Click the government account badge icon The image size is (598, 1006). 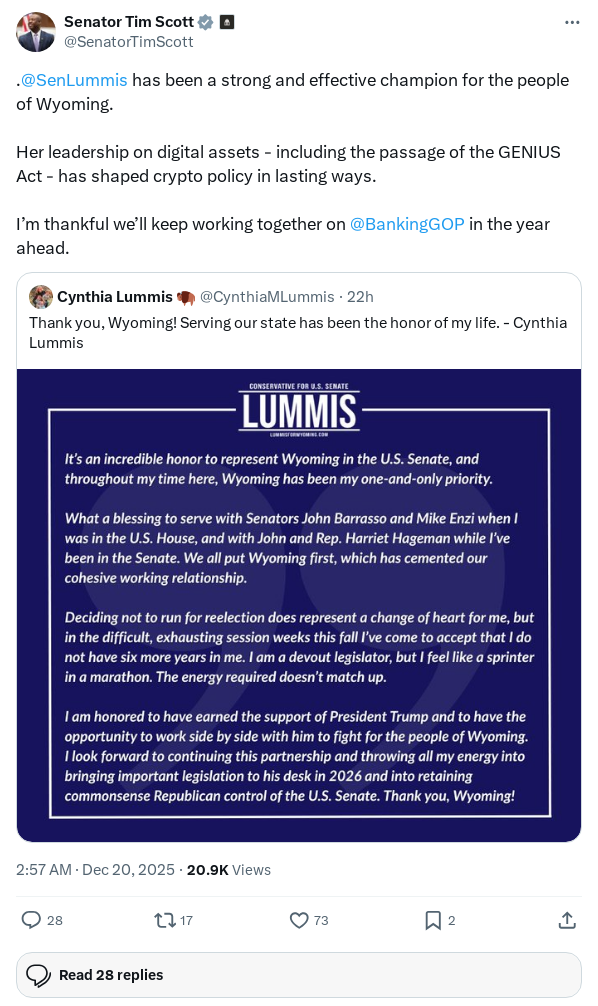[227, 21]
